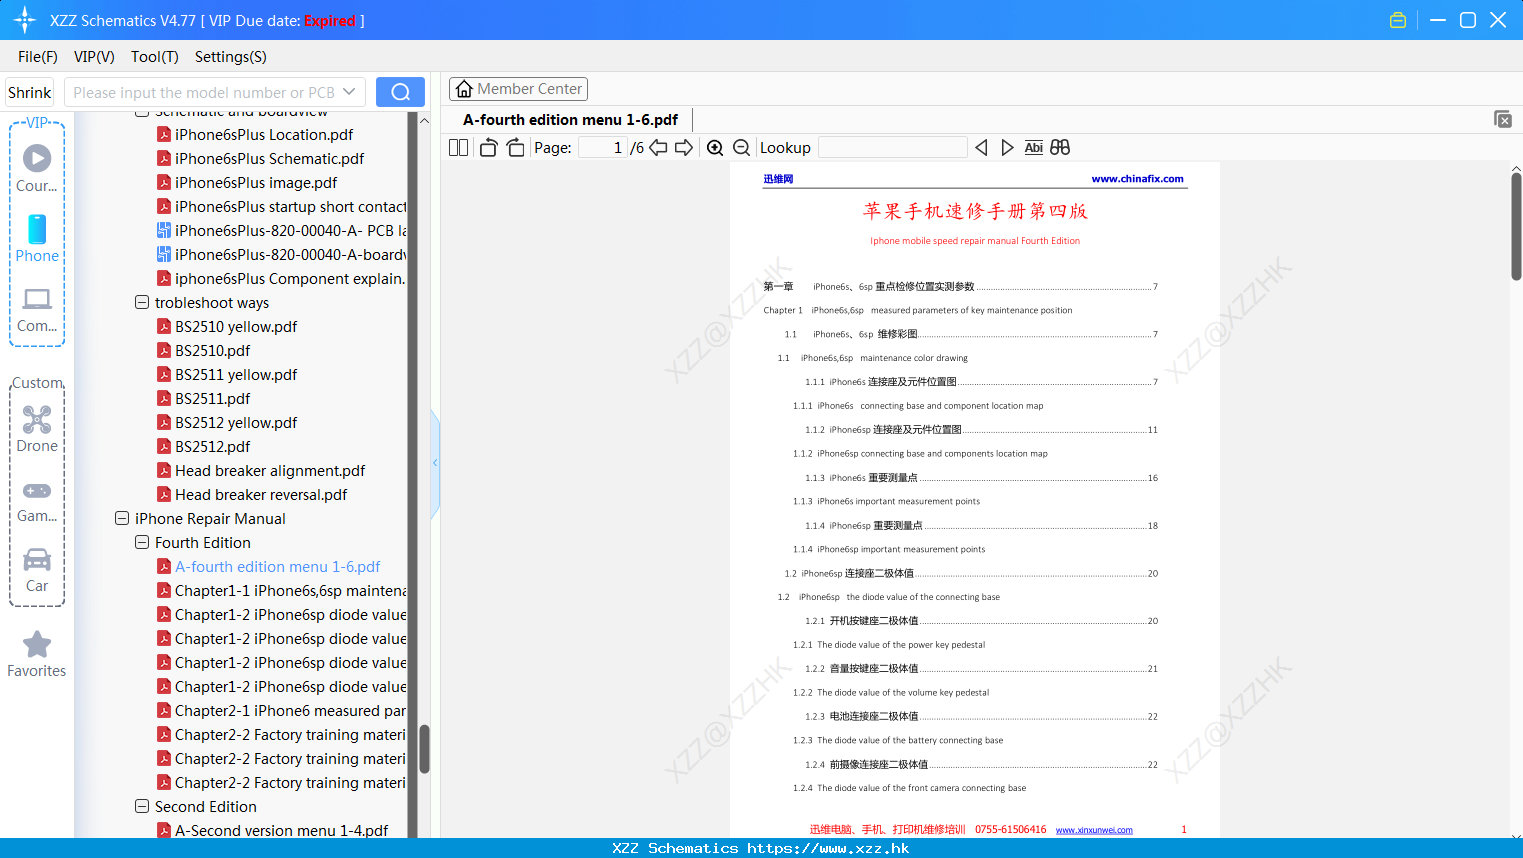This screenshot has width=1523, height=858.
Task: Open A-Second version menu 1-4.pdf
Action: (x=281, y=830)
